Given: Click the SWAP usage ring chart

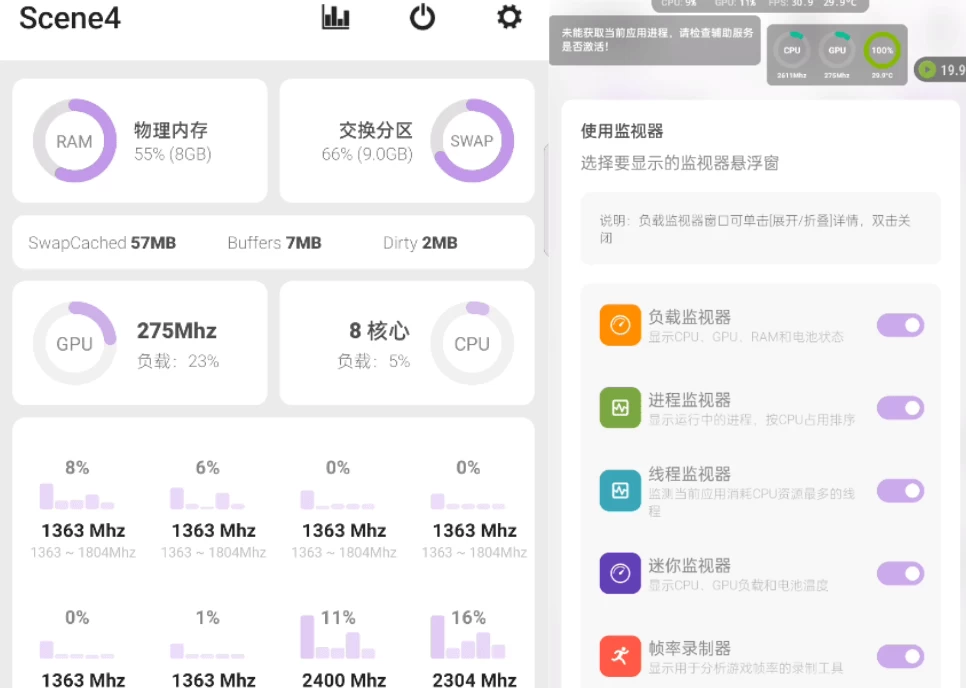Looking at the screenshot, I should pyautogui.click(x=472, y=141).
